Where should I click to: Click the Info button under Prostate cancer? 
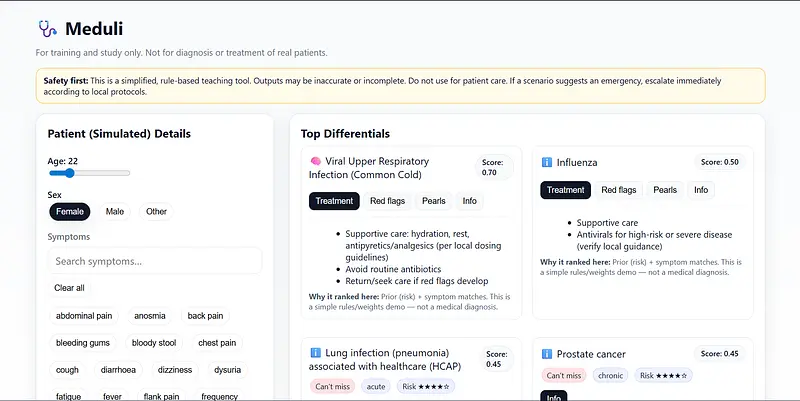pyautogui.click(x=552, y=396)
